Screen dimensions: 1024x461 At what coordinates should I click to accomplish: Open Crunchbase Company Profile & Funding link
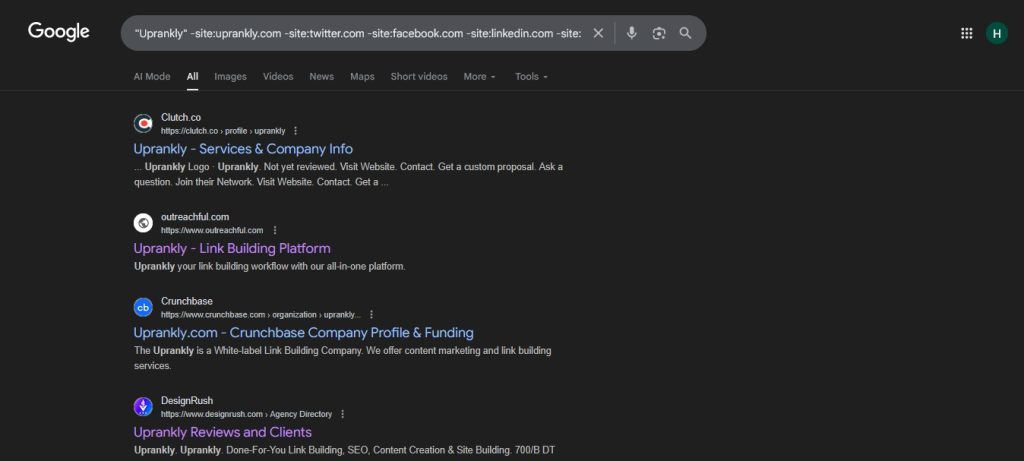[x=304, y=332]
